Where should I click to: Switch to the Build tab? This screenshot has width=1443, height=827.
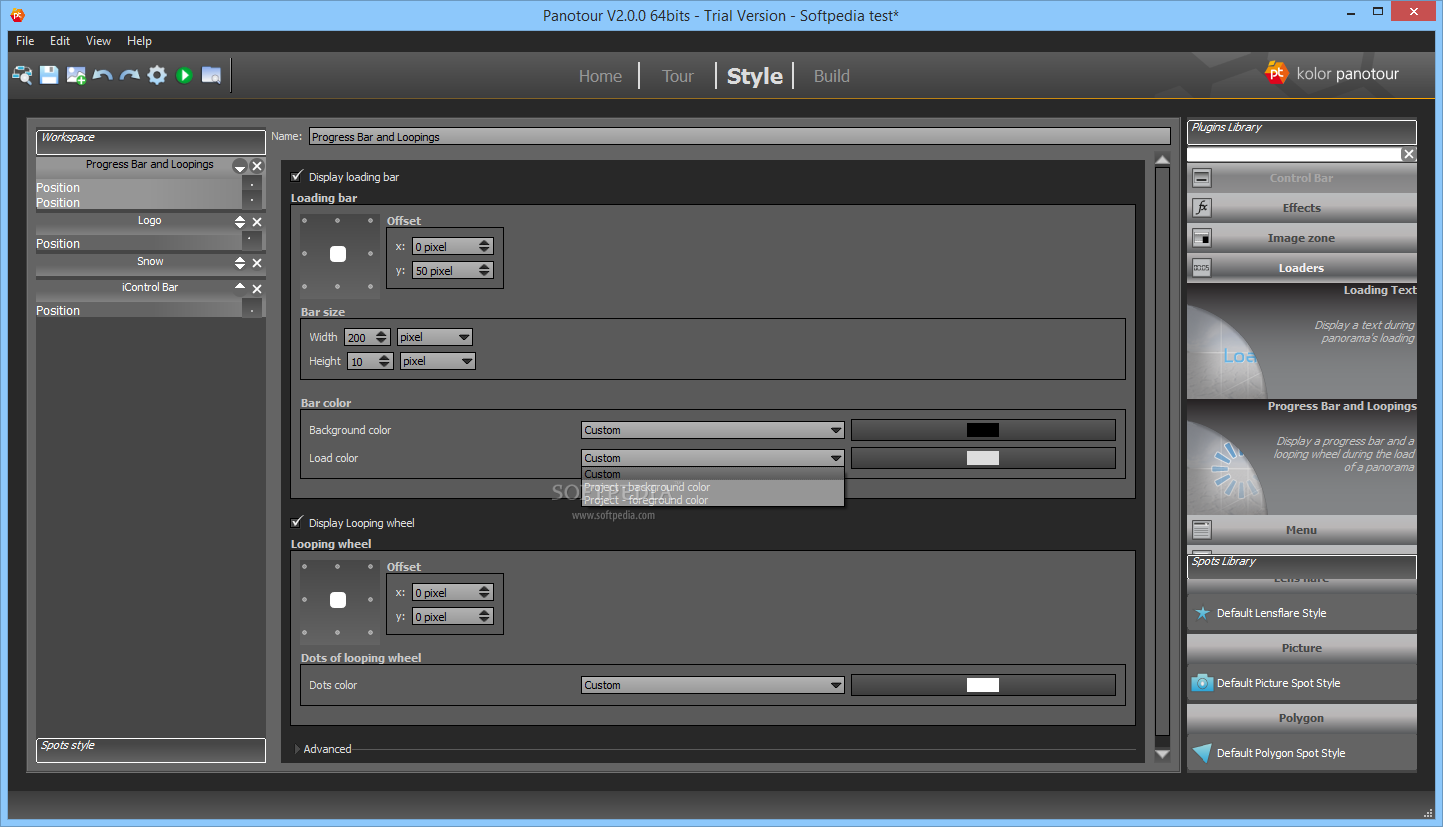click(831, 76)
